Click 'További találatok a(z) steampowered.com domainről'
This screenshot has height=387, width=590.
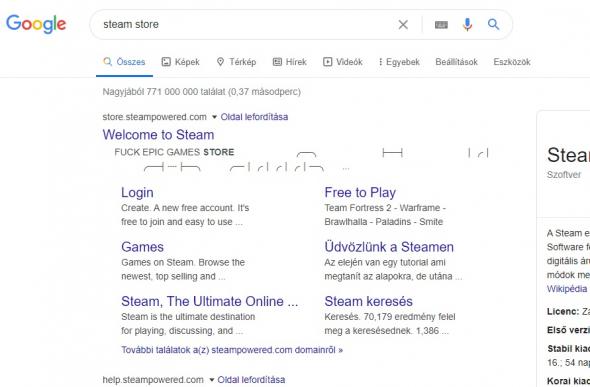232,350
